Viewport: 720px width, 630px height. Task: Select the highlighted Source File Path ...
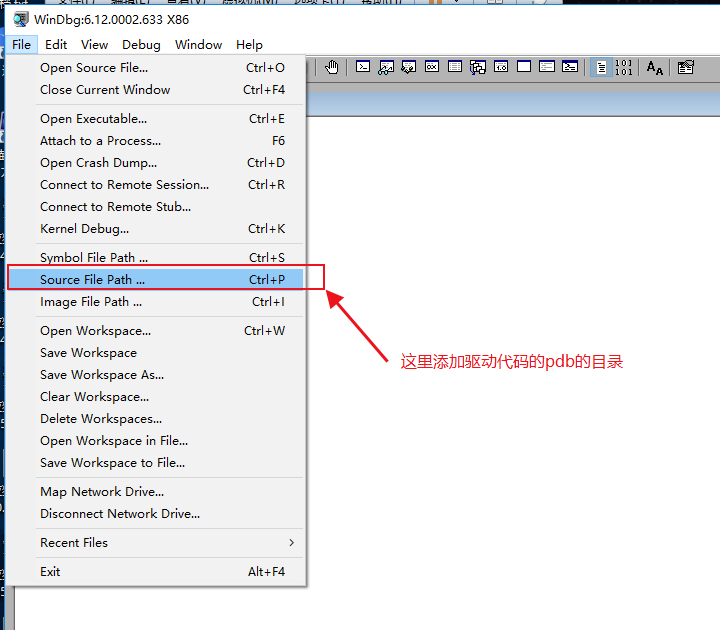(x=156, y=279)
